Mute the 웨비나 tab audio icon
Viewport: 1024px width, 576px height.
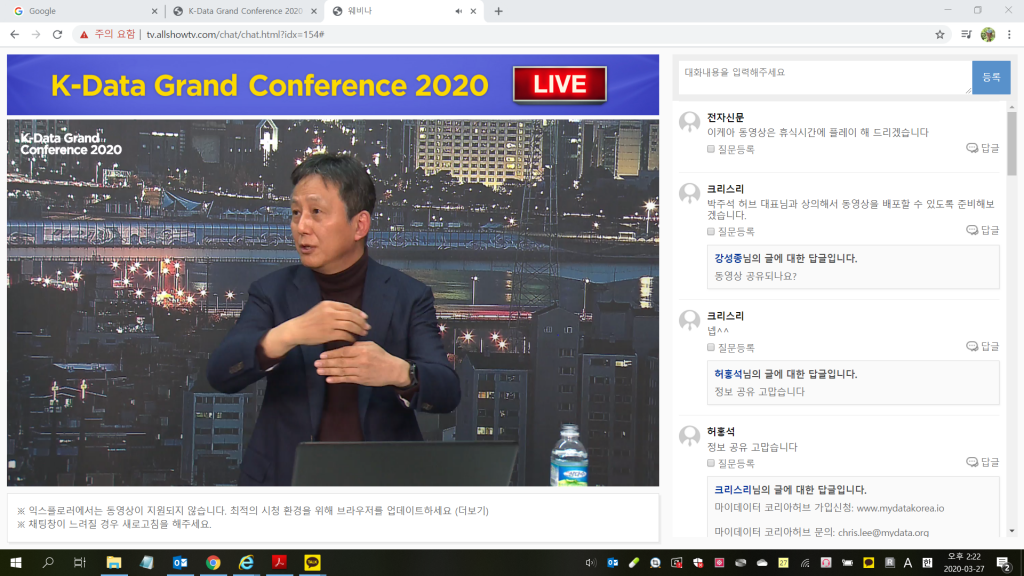(x=458, y=11)
